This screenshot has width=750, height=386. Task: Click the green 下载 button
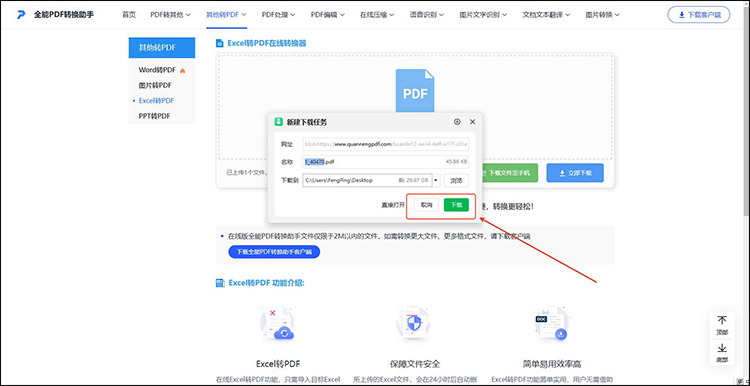456,205
